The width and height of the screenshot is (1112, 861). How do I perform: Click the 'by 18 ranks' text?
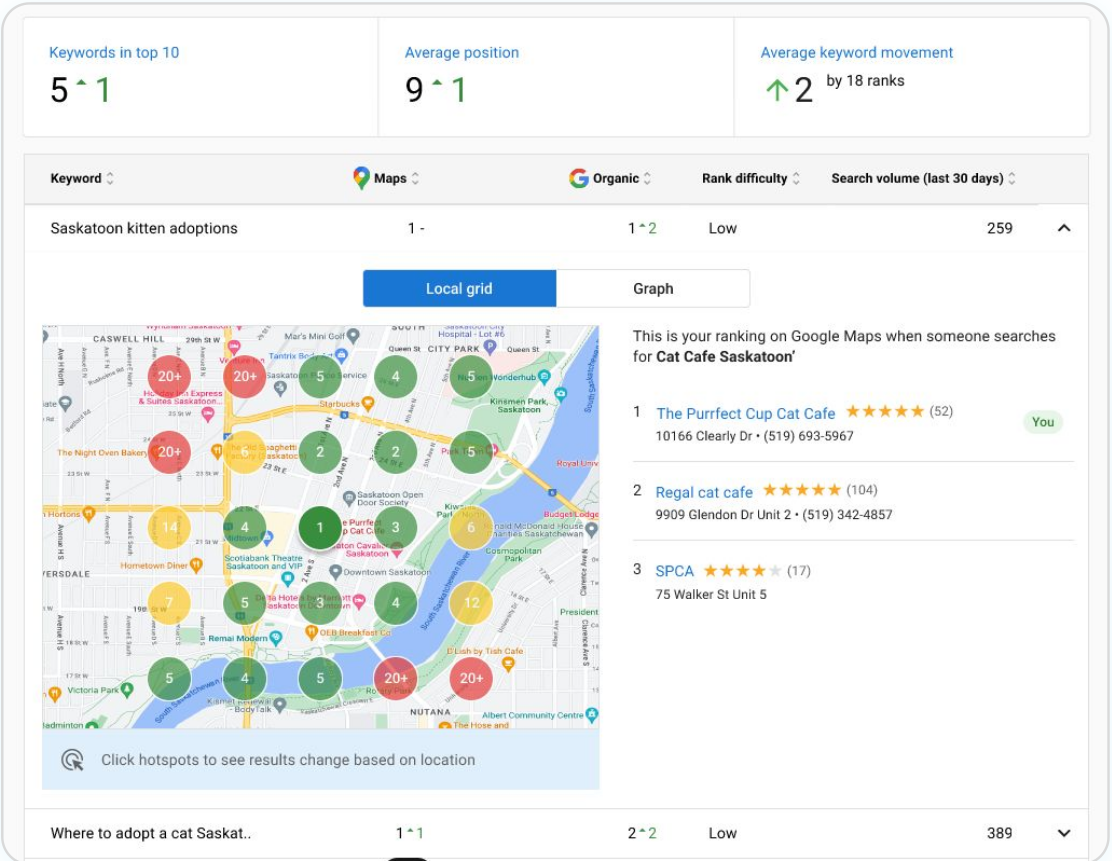pos(865,81)
